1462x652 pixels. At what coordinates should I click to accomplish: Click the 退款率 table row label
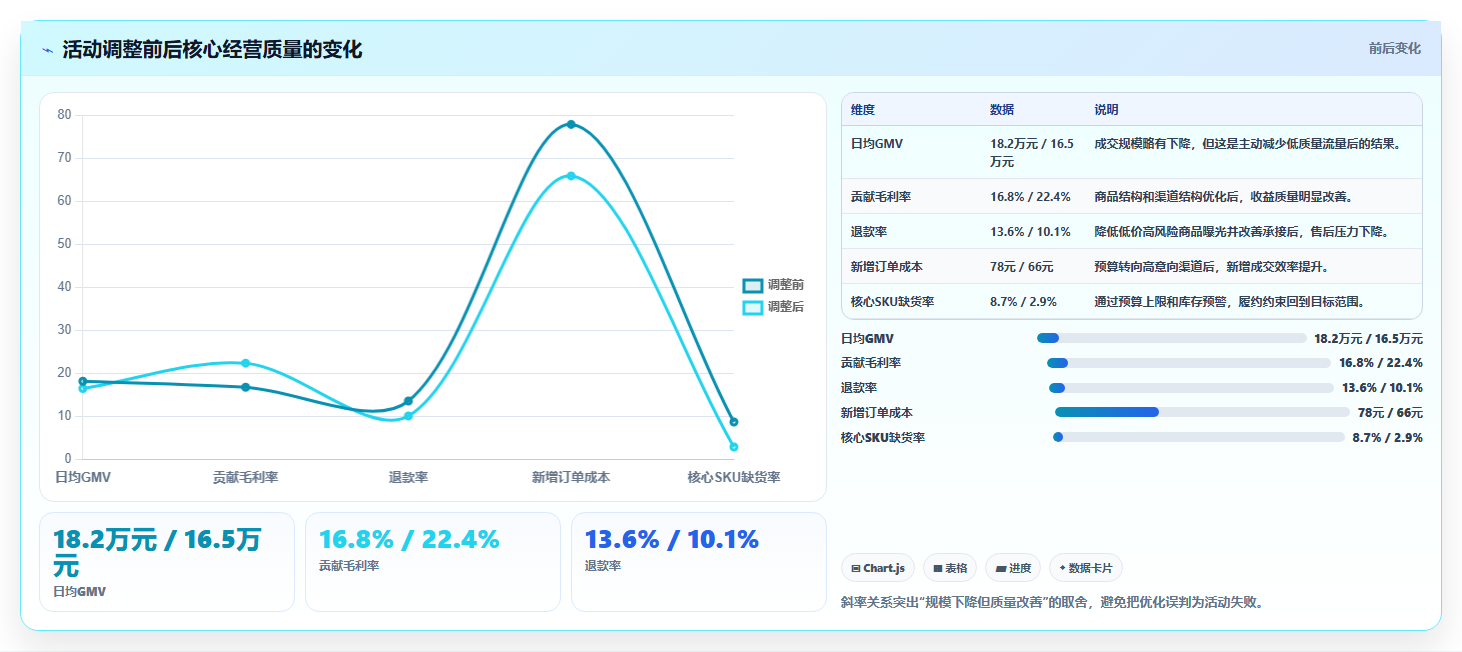(869, 232)
